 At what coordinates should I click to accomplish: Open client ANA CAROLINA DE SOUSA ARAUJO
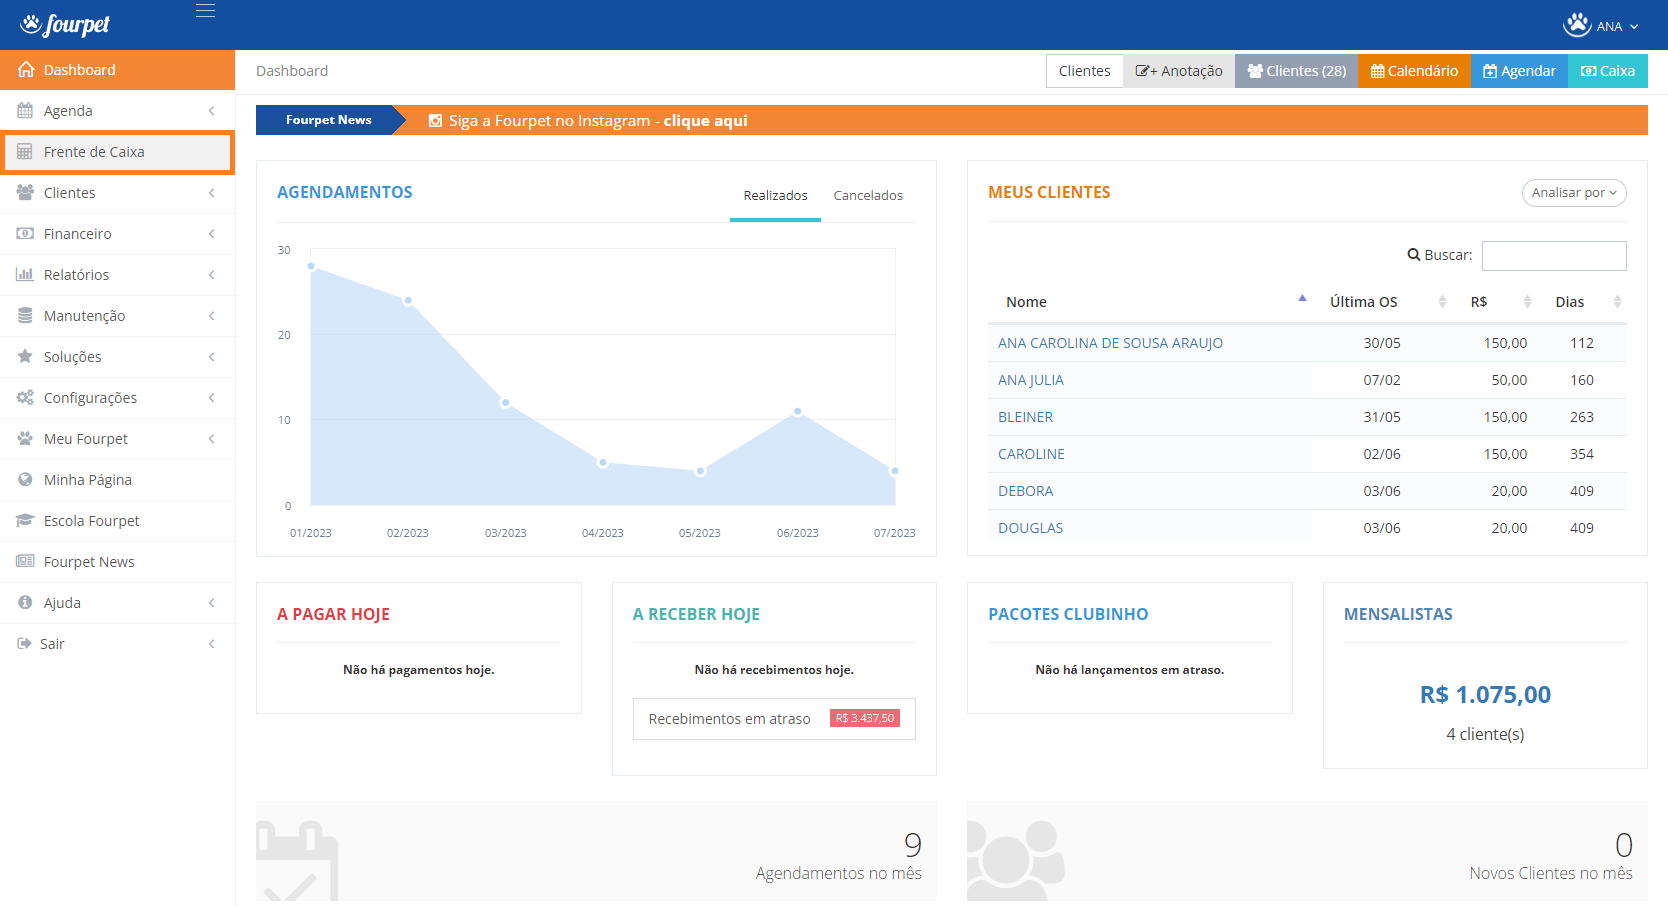[1110, 343]
